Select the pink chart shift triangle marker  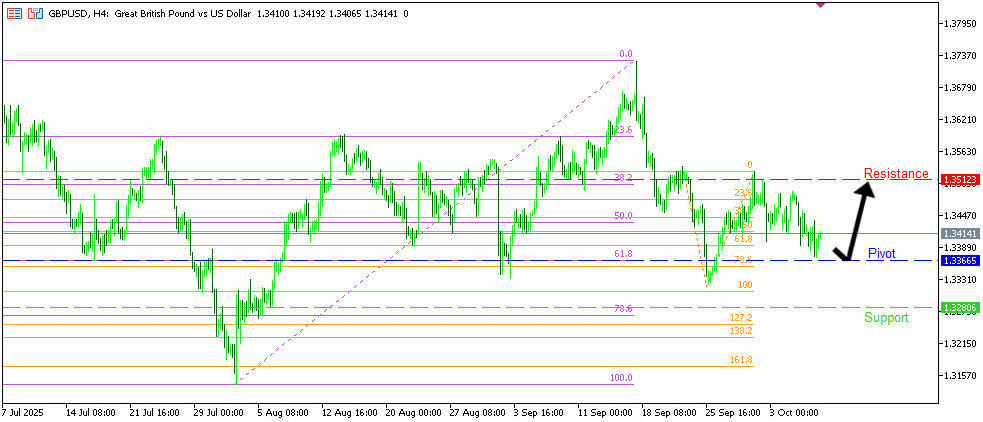[821, 4]
